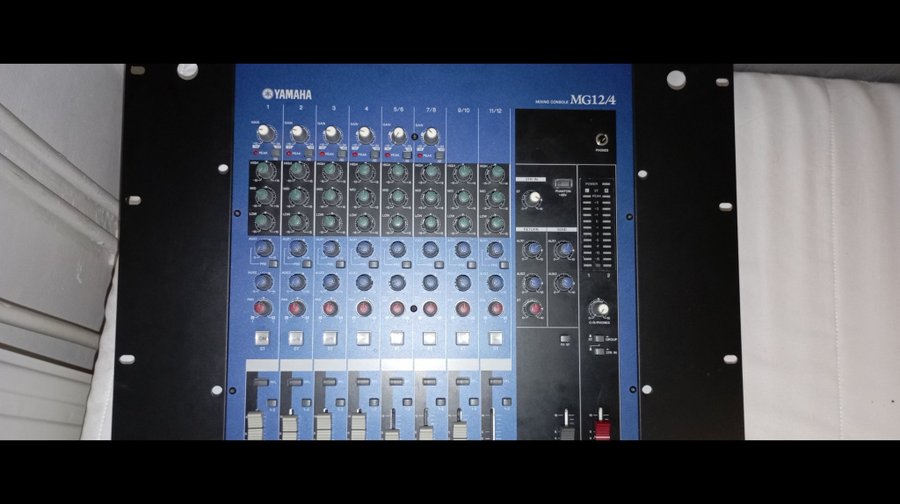Click the 2TR IN level knob
The width and height of the screenshot is (900, 504).
[533, 199]
